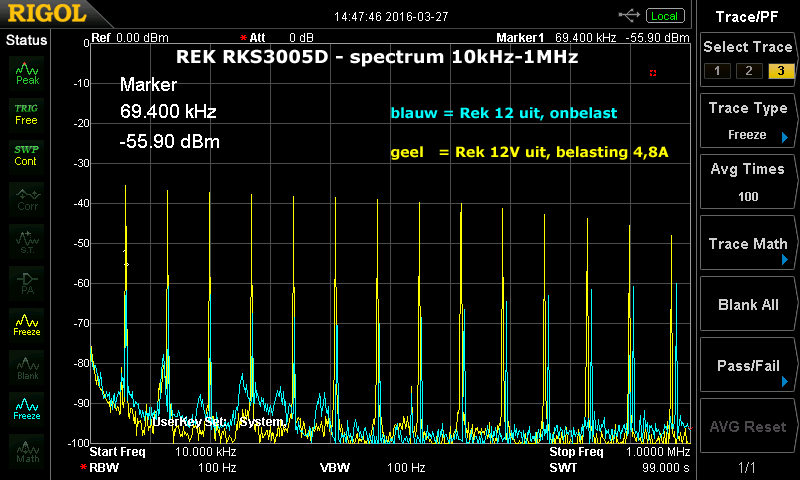Select trace 1
Viewport: 800px width, 480px height.
[717, 71]
